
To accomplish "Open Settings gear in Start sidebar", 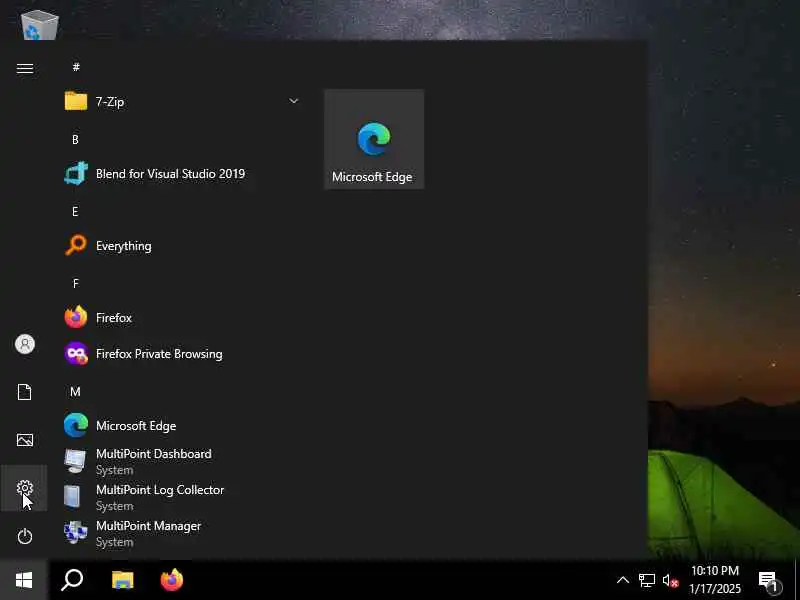I will pos(24,488).
